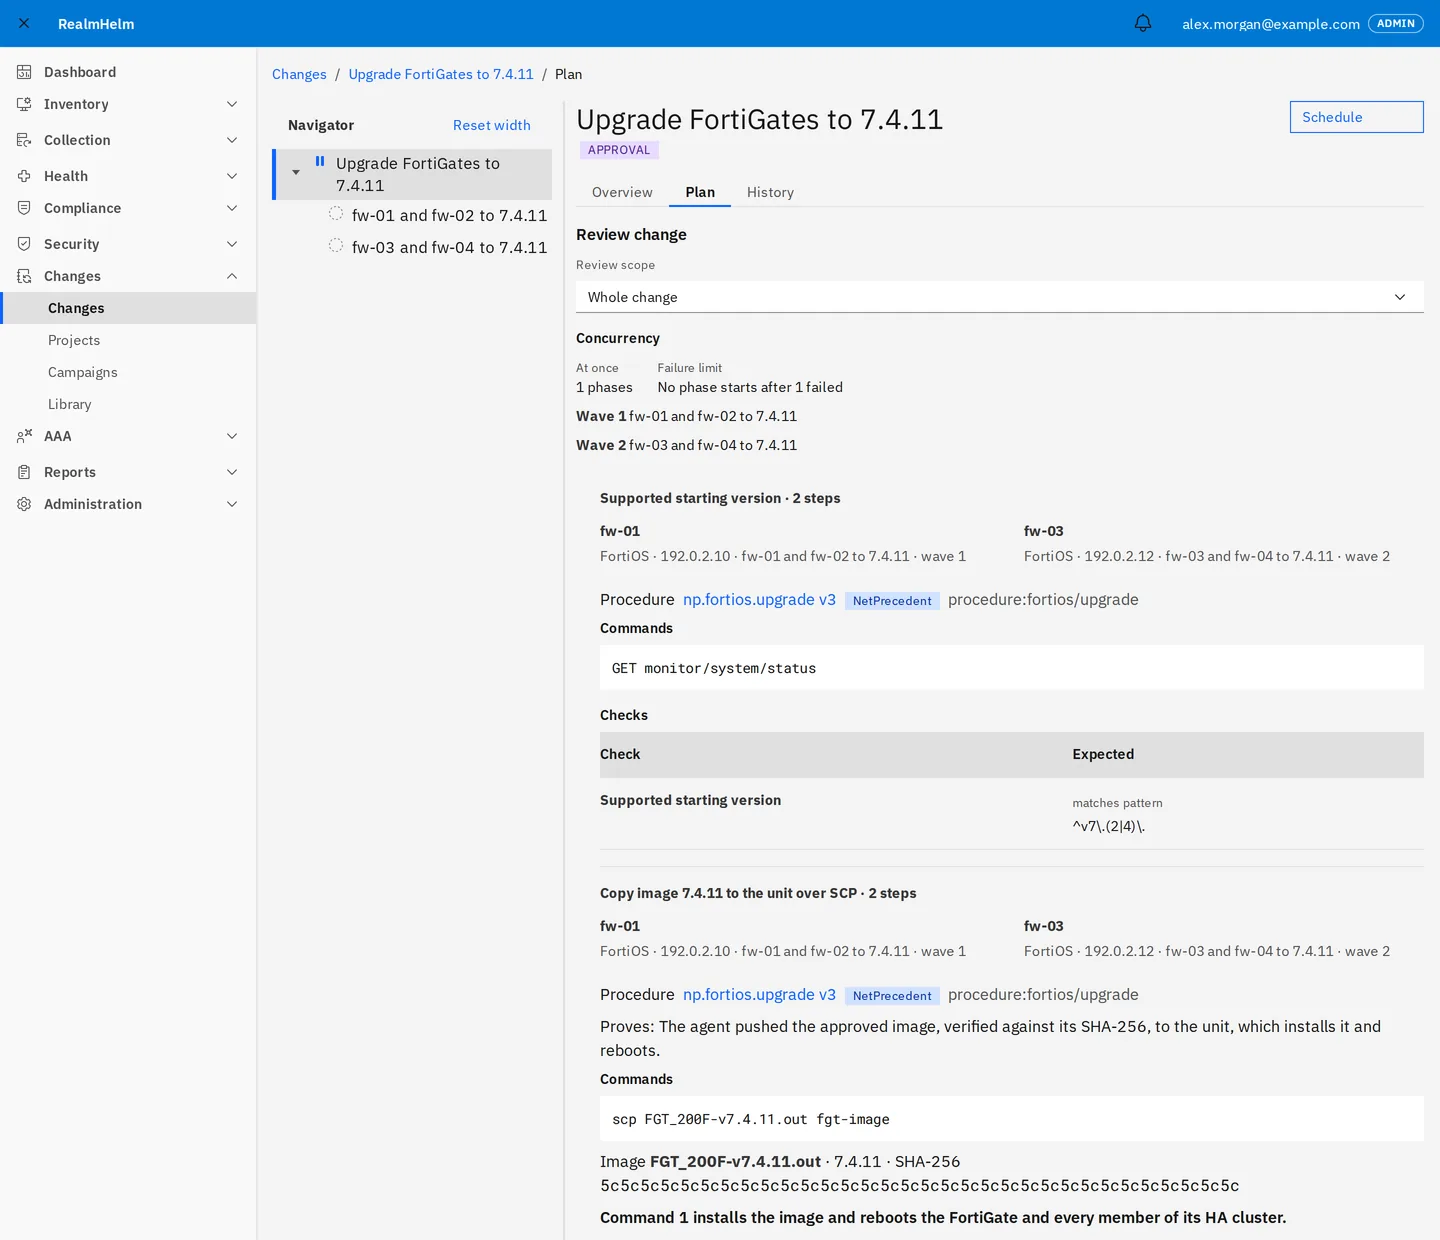
Task: Click the Security shield icon
Action: 24,244
